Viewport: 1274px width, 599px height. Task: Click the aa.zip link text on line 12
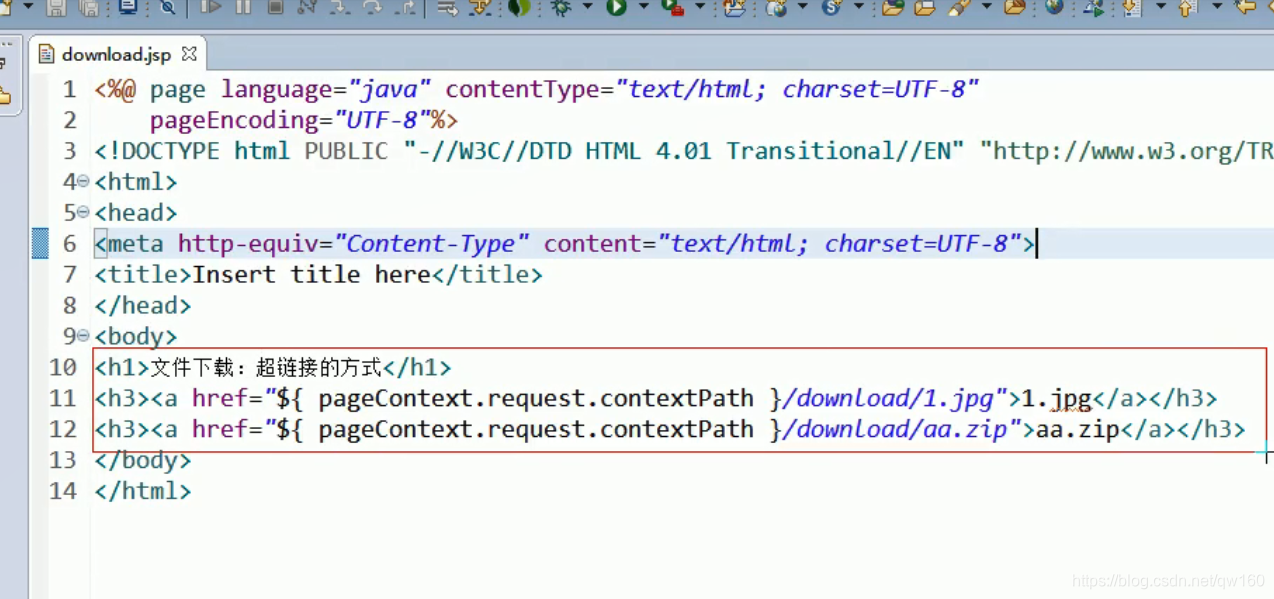point(1078,429)
